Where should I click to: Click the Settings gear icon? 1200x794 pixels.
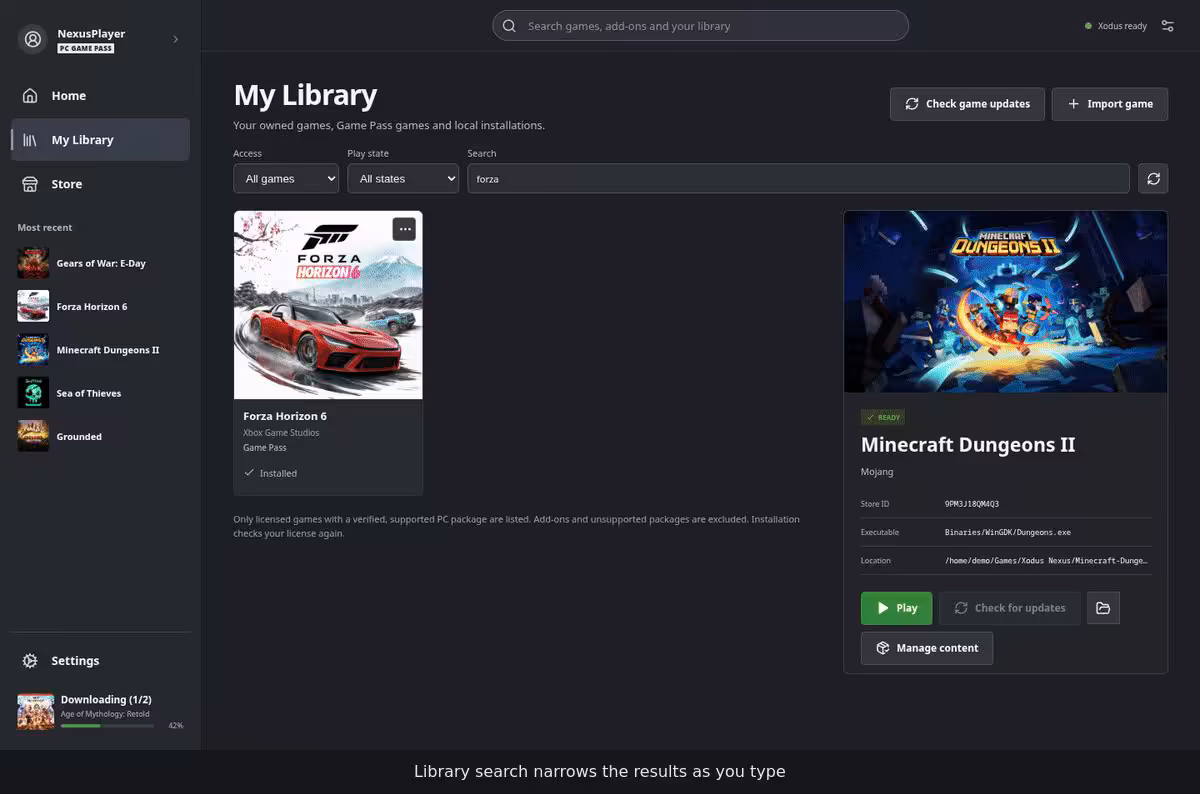[x=31, y=661]
